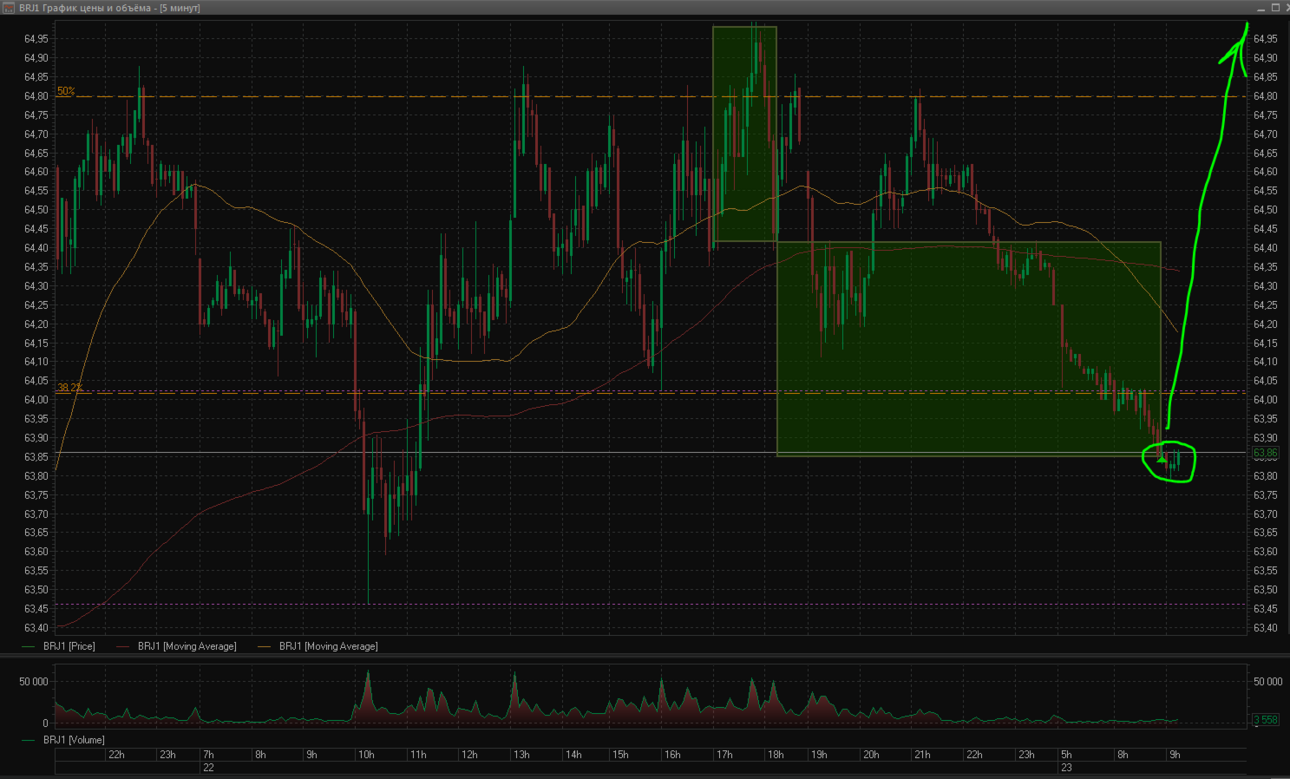Click the '10h' time axis label
Viewport: 1290px width, 779px height.
[365, 755]
